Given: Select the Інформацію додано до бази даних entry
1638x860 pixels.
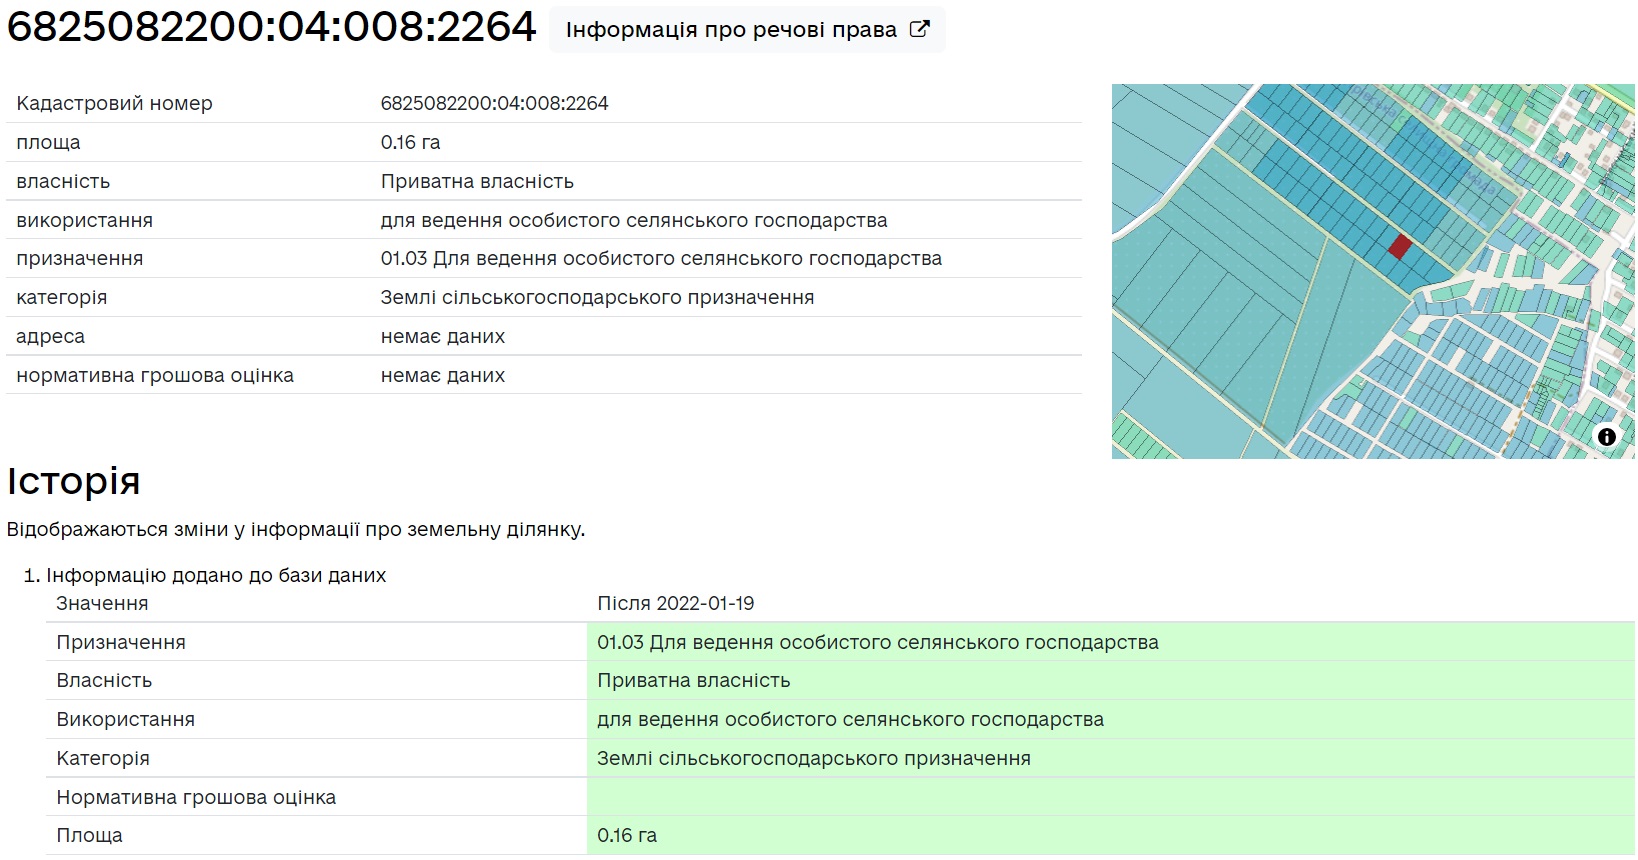Looking at the screenshot, I should (x=216, y=575).
